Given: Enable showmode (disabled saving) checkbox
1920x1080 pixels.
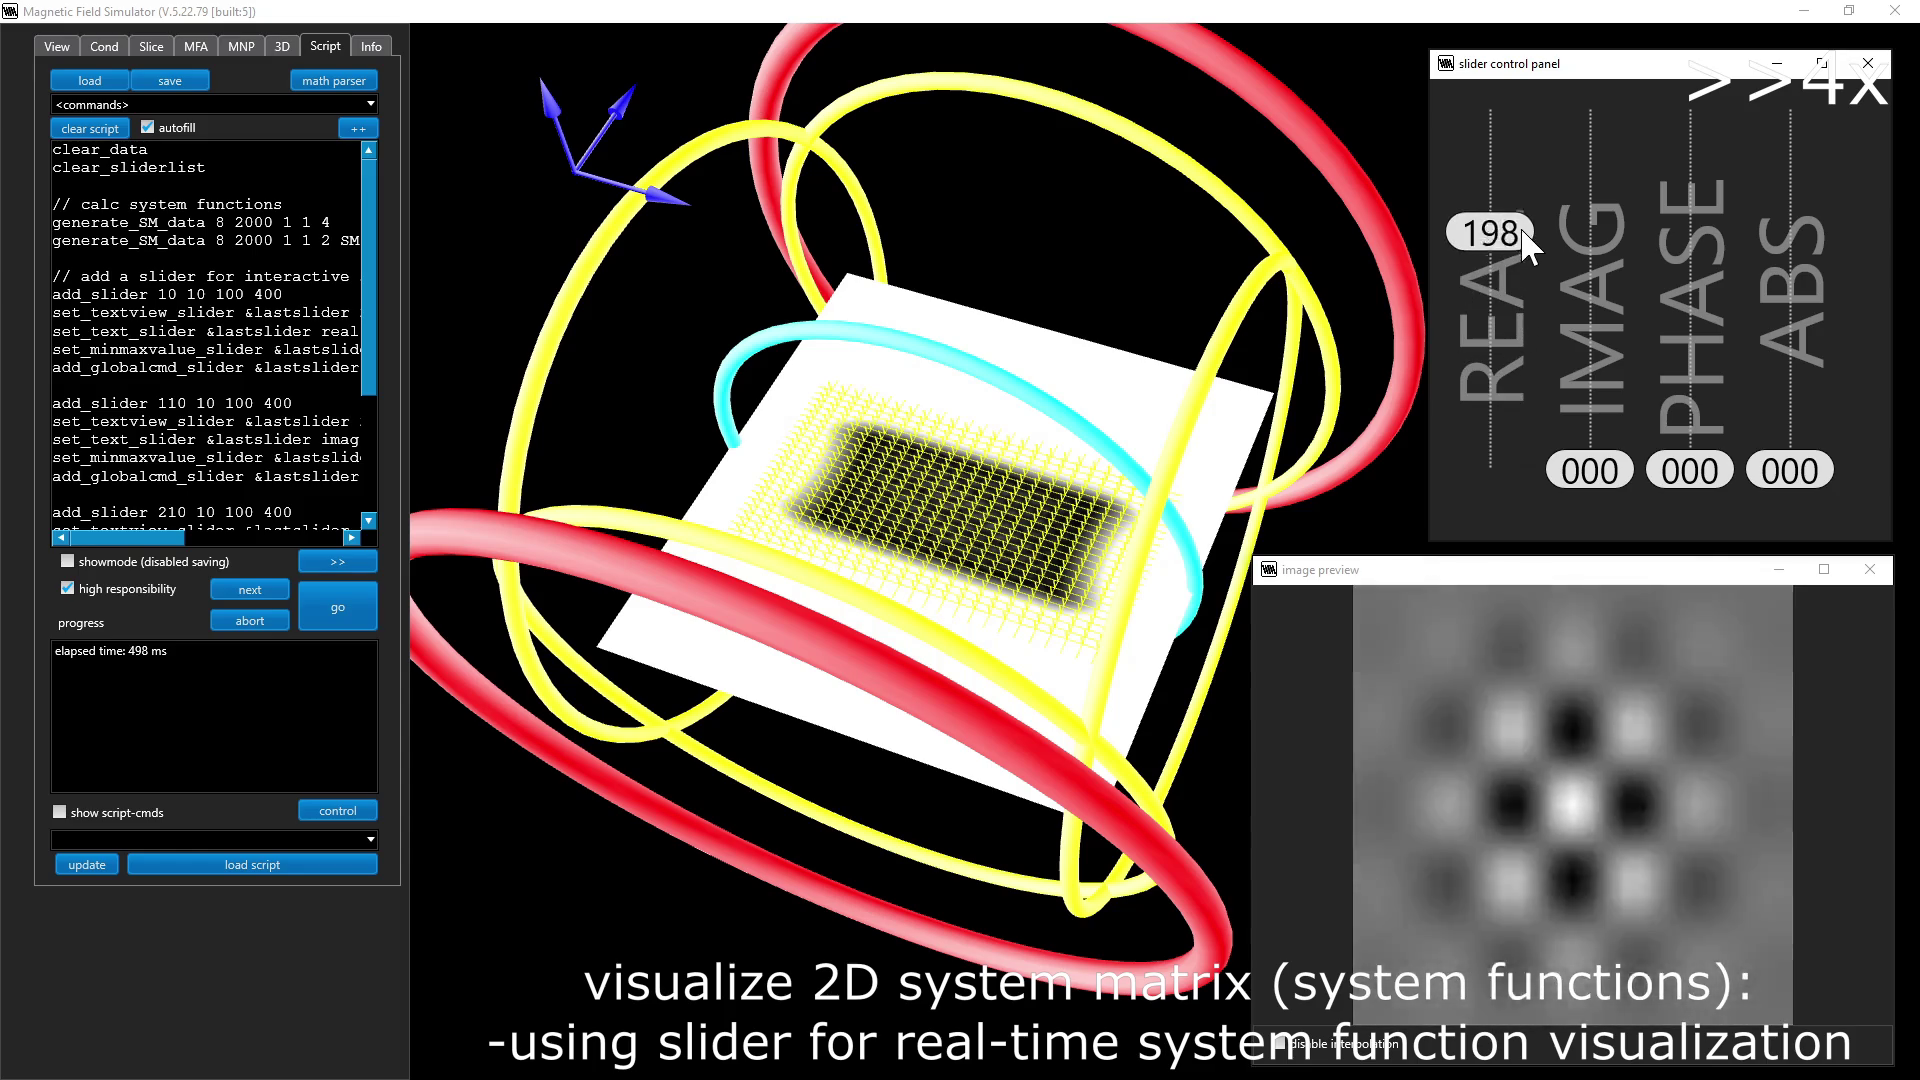Looking at the screenshot, I should click(x=68, y=561).
